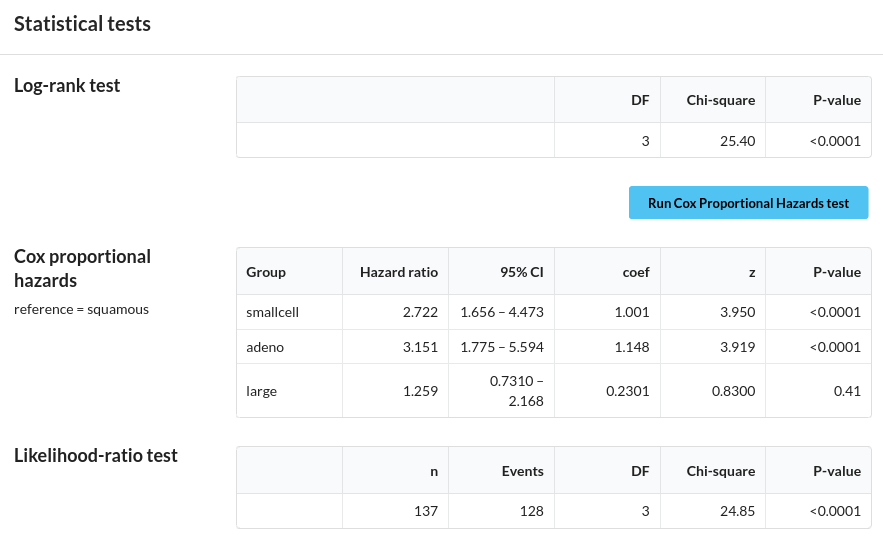Select large z value 0.8300
The width and height of the screenshot is (883, 538).
click(733, 391)
